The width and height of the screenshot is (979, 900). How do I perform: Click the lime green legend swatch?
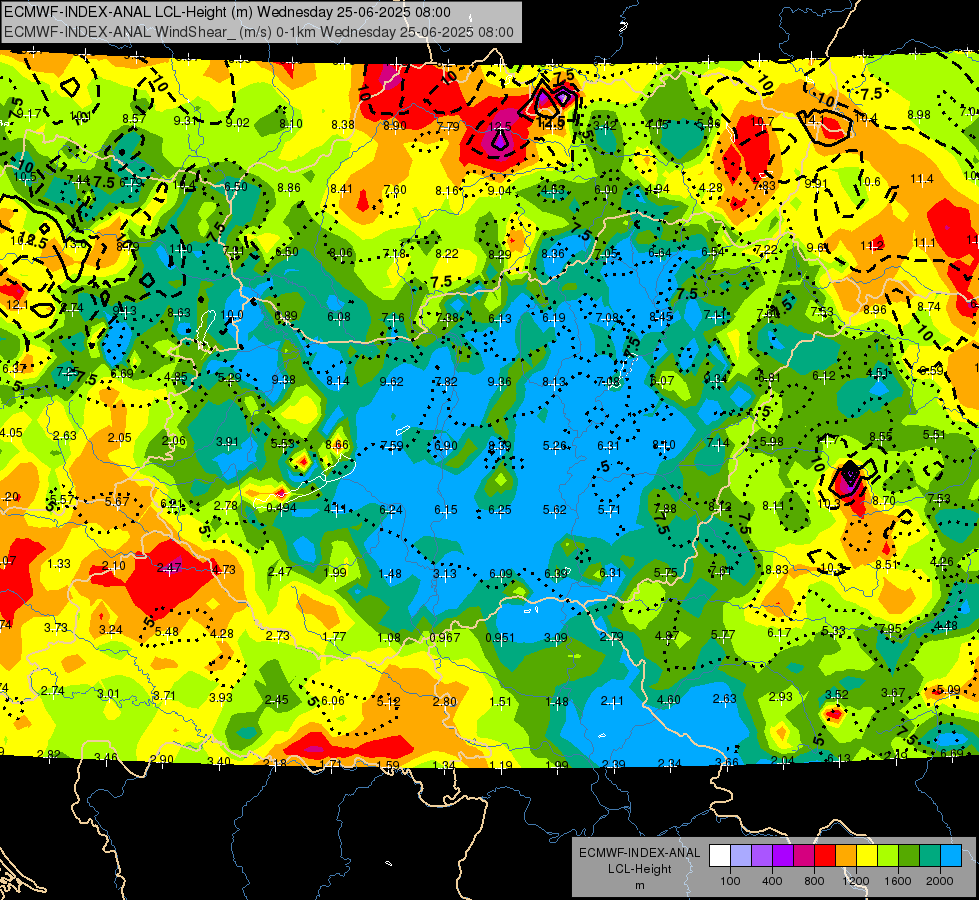coord(888,856)
